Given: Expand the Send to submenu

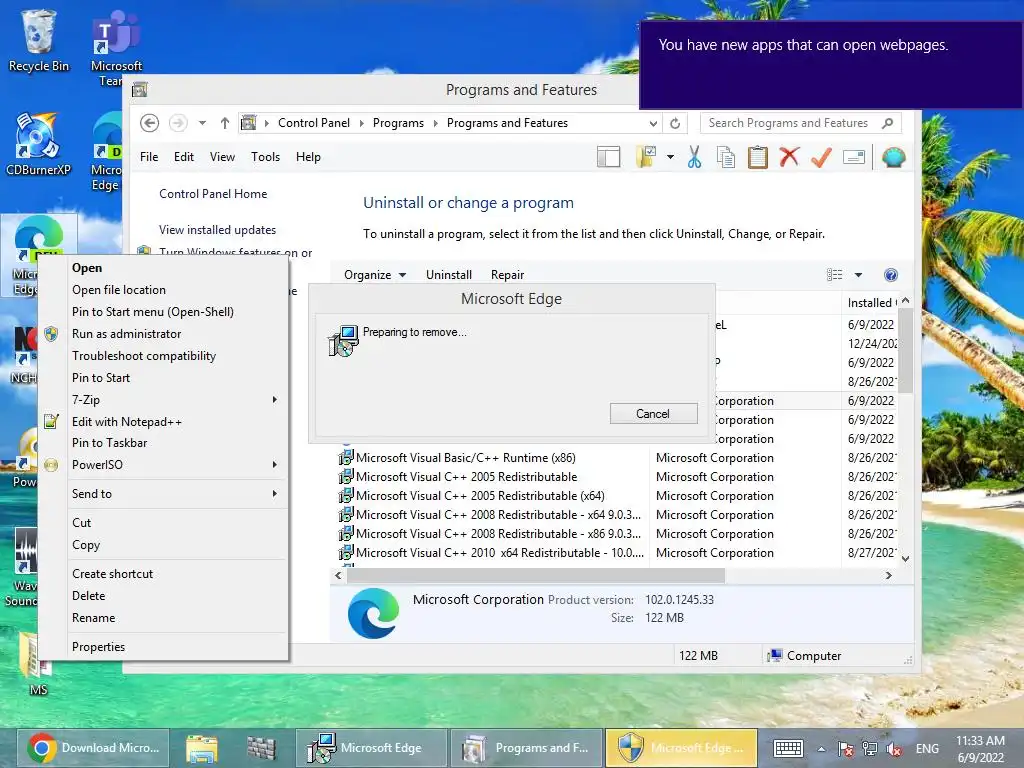Looking at the screenshot, I should [x=274, y=494].
